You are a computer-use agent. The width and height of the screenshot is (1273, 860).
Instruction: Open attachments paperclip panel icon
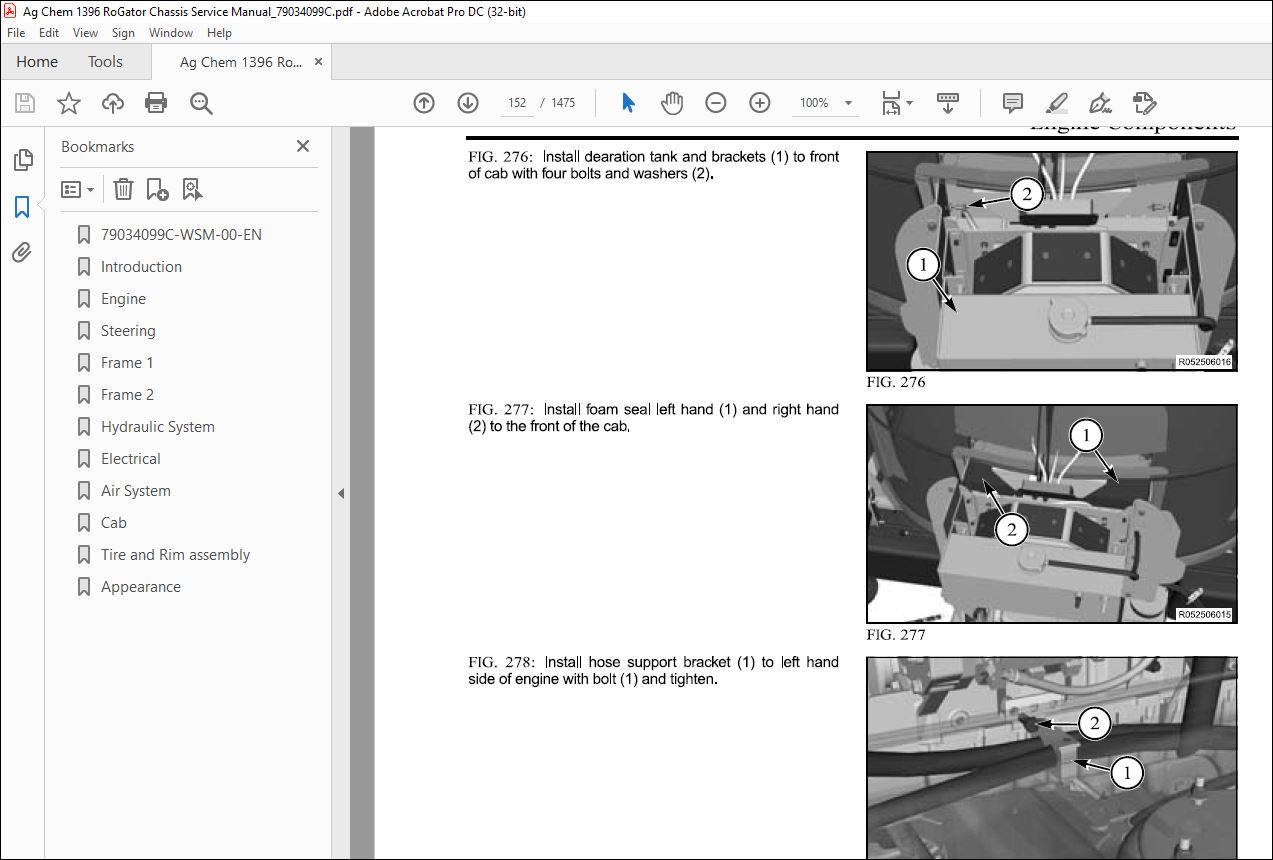[22, 253]
